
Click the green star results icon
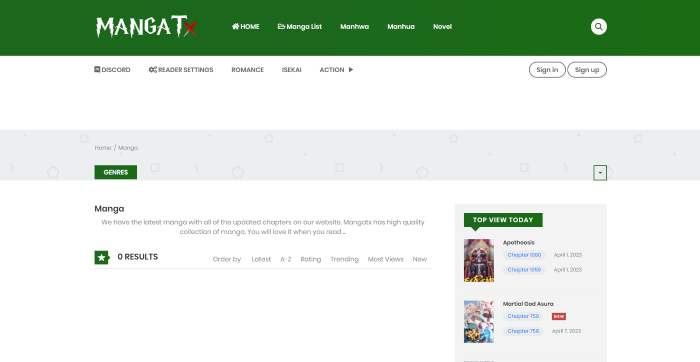pos(102,258)
